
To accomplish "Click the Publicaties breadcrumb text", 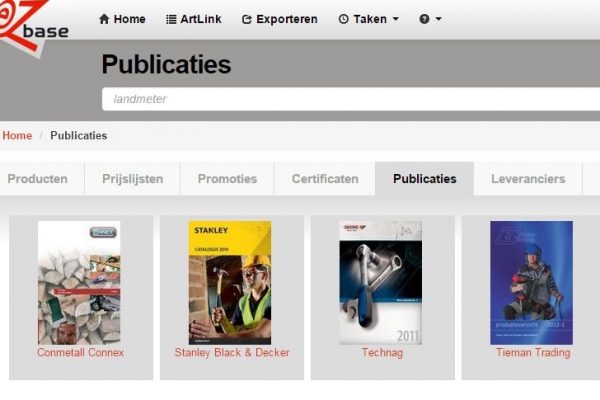I will (78, 136).
